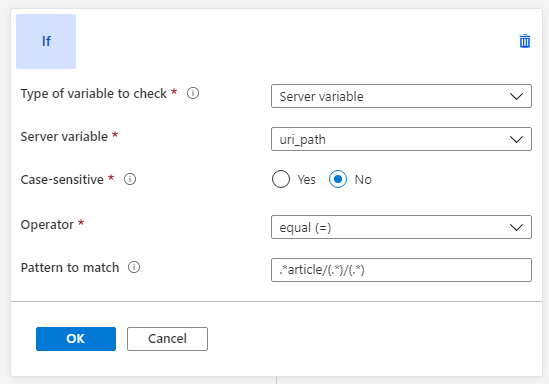Dismiss the dialog with Cancel
Image resolution: width=549 pixels, height=384 pixels.
pos(167,339)
